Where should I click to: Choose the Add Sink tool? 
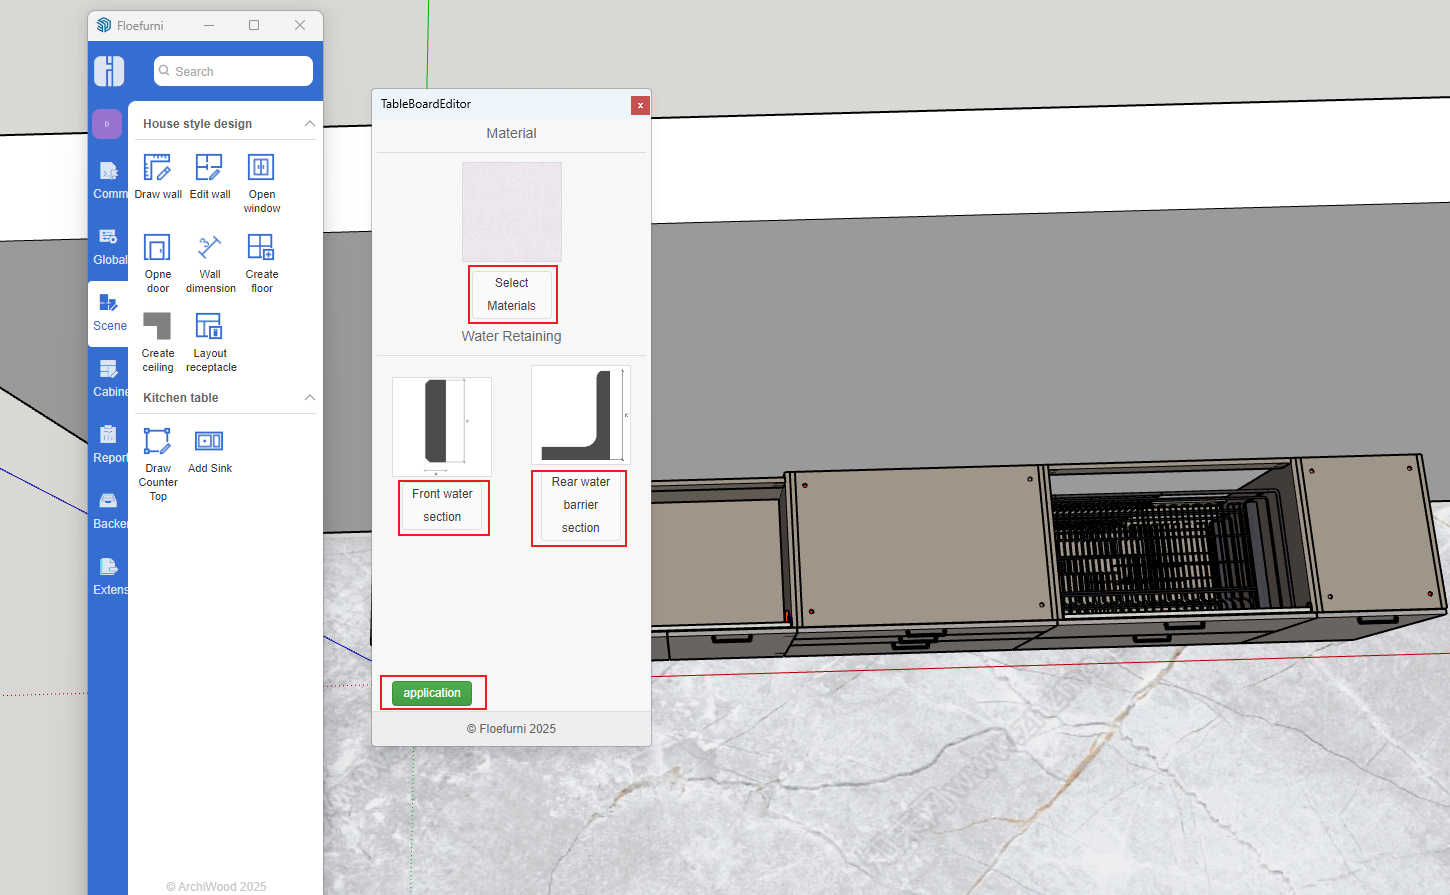coord(209,442)
